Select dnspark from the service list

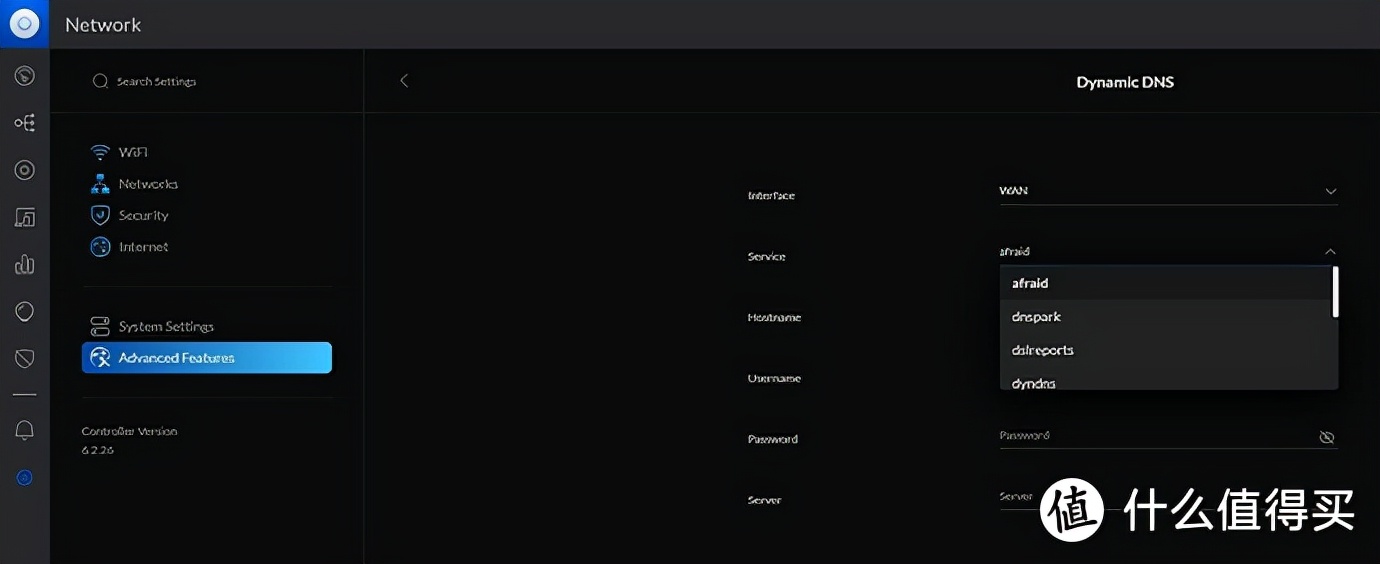pyautogui.click(x=1166, y=317)
